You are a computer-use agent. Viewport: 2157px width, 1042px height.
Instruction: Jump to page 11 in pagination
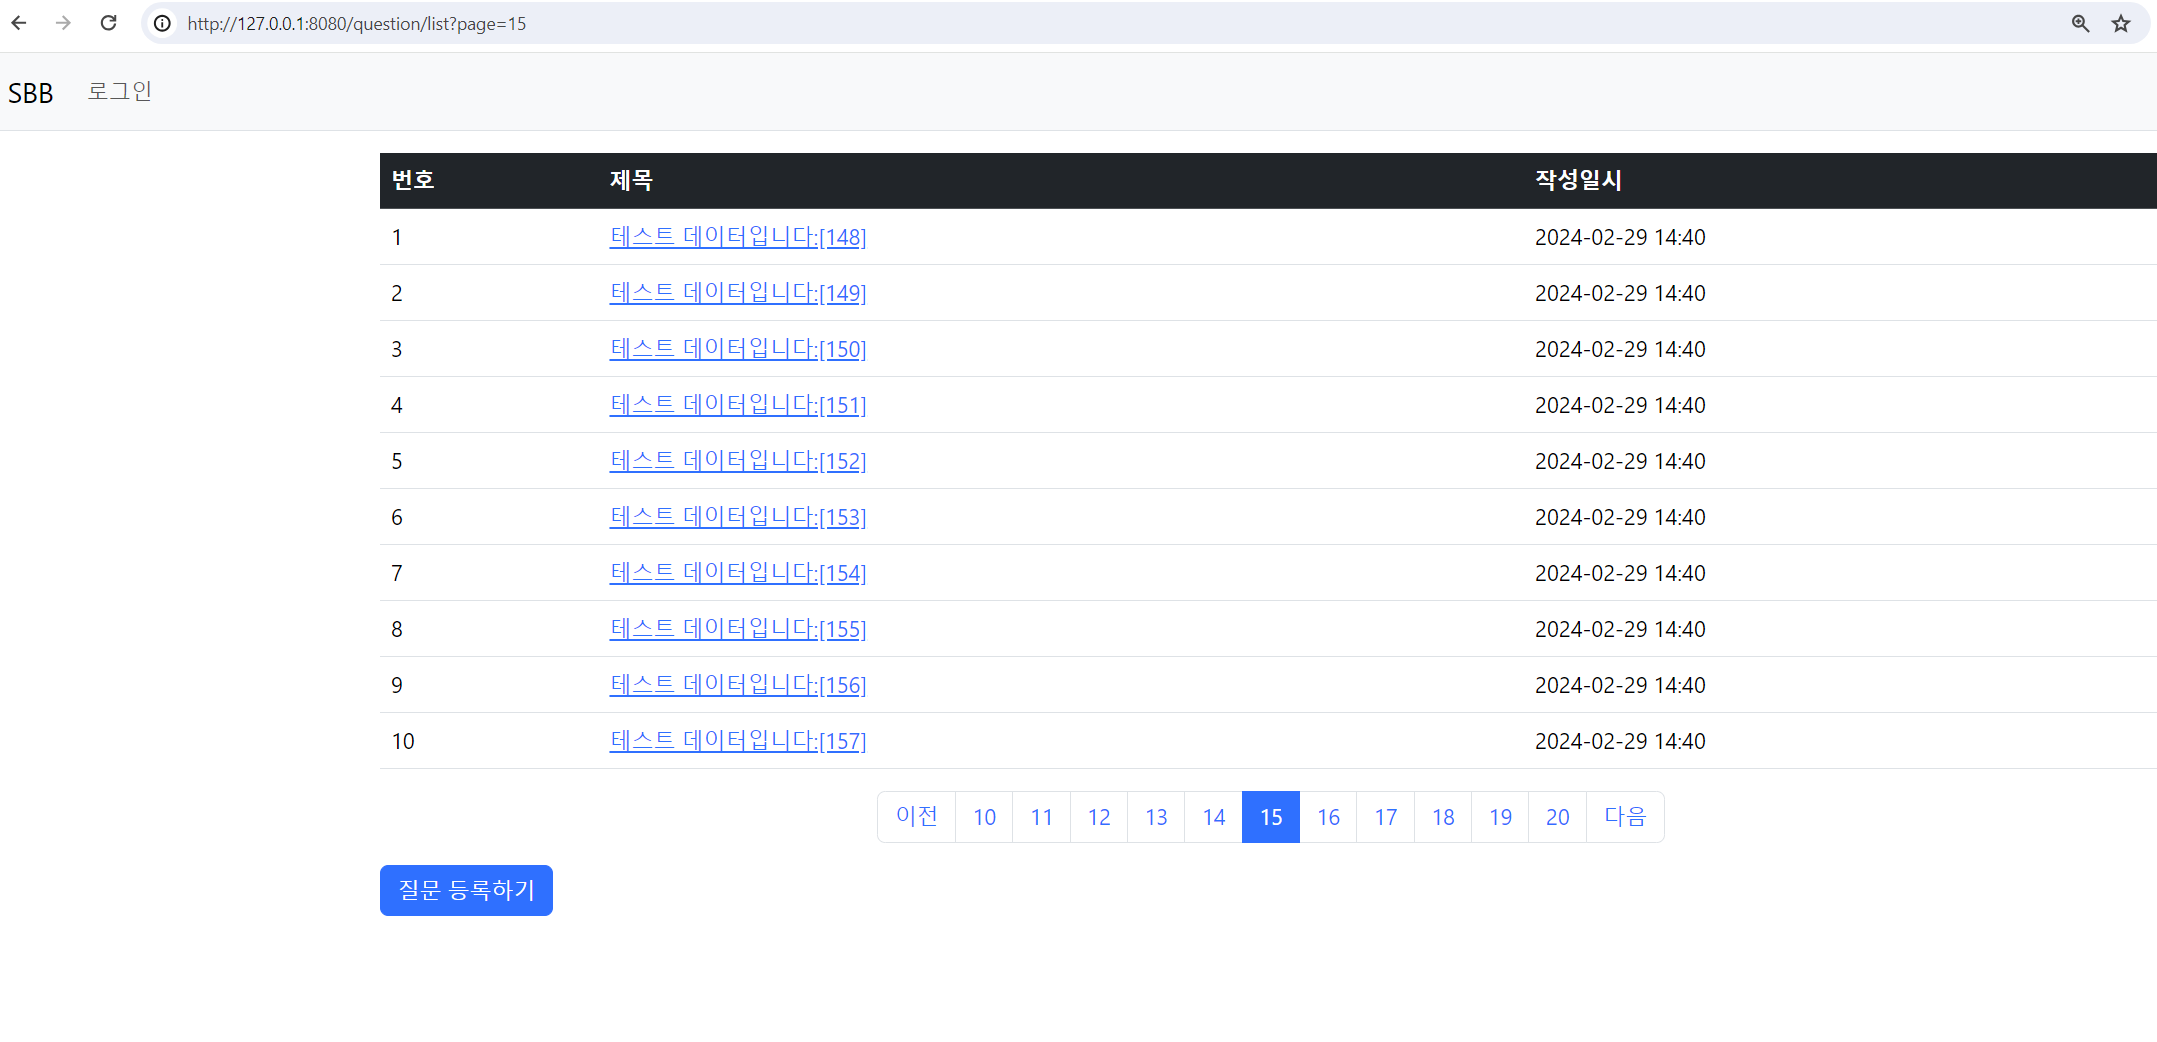1042,817
